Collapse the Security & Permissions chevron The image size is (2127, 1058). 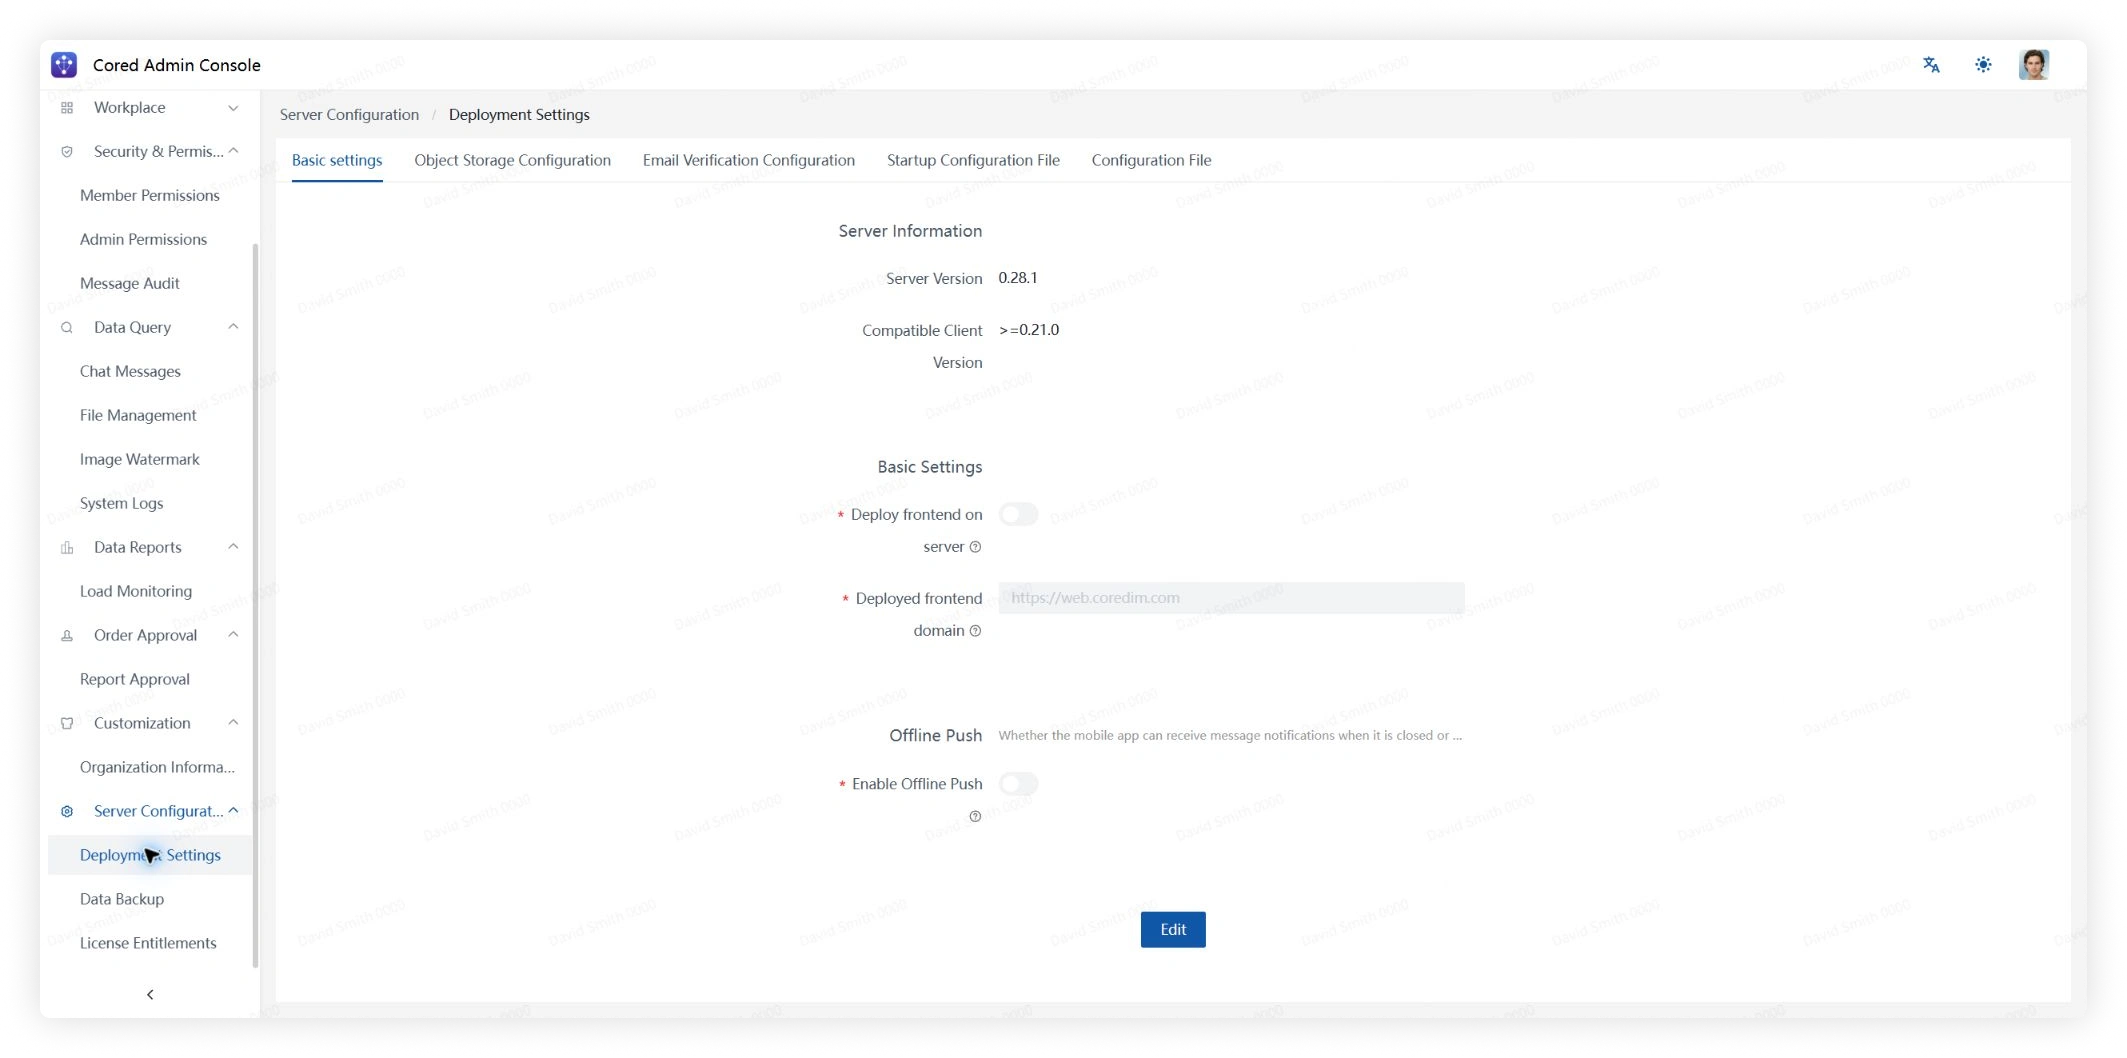coord(233,151)
